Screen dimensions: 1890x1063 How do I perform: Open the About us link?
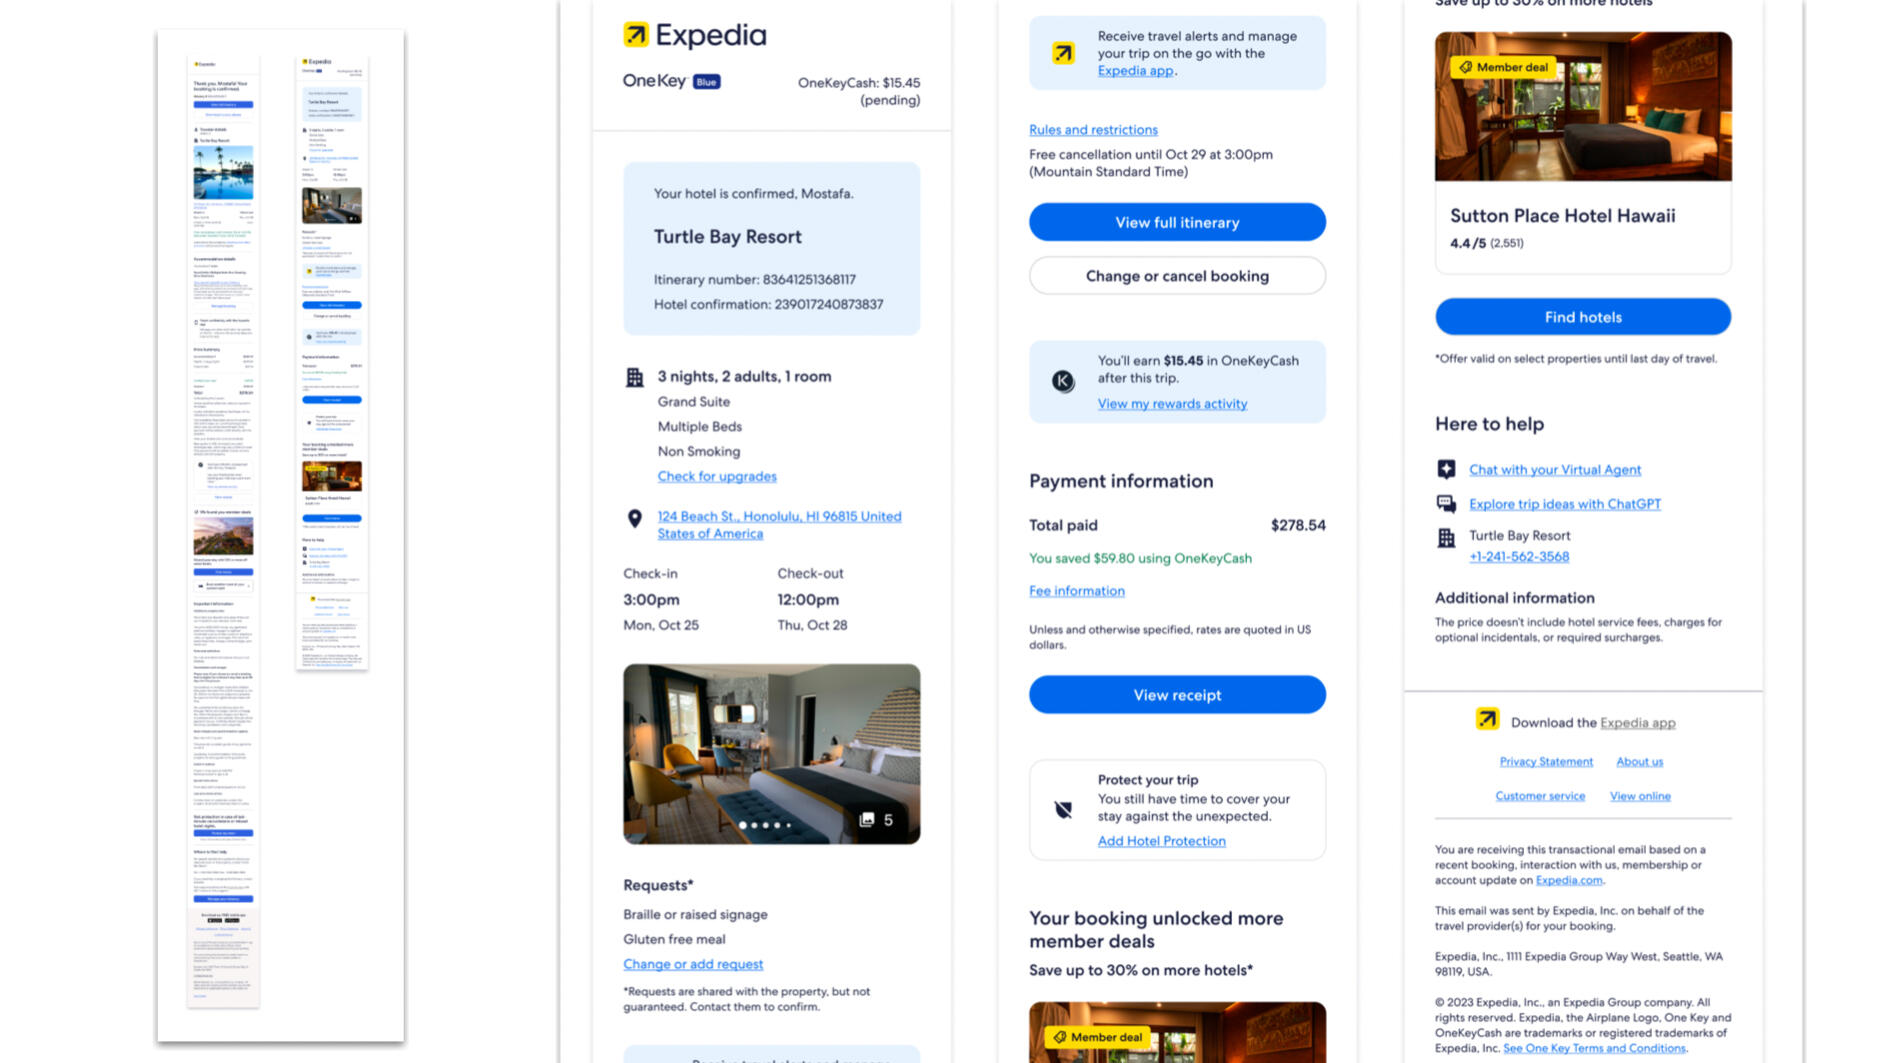(x=1639, y=762)
